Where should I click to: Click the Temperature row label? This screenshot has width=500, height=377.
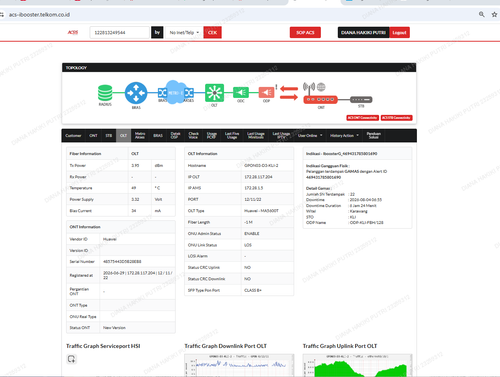tap(81, 188)
